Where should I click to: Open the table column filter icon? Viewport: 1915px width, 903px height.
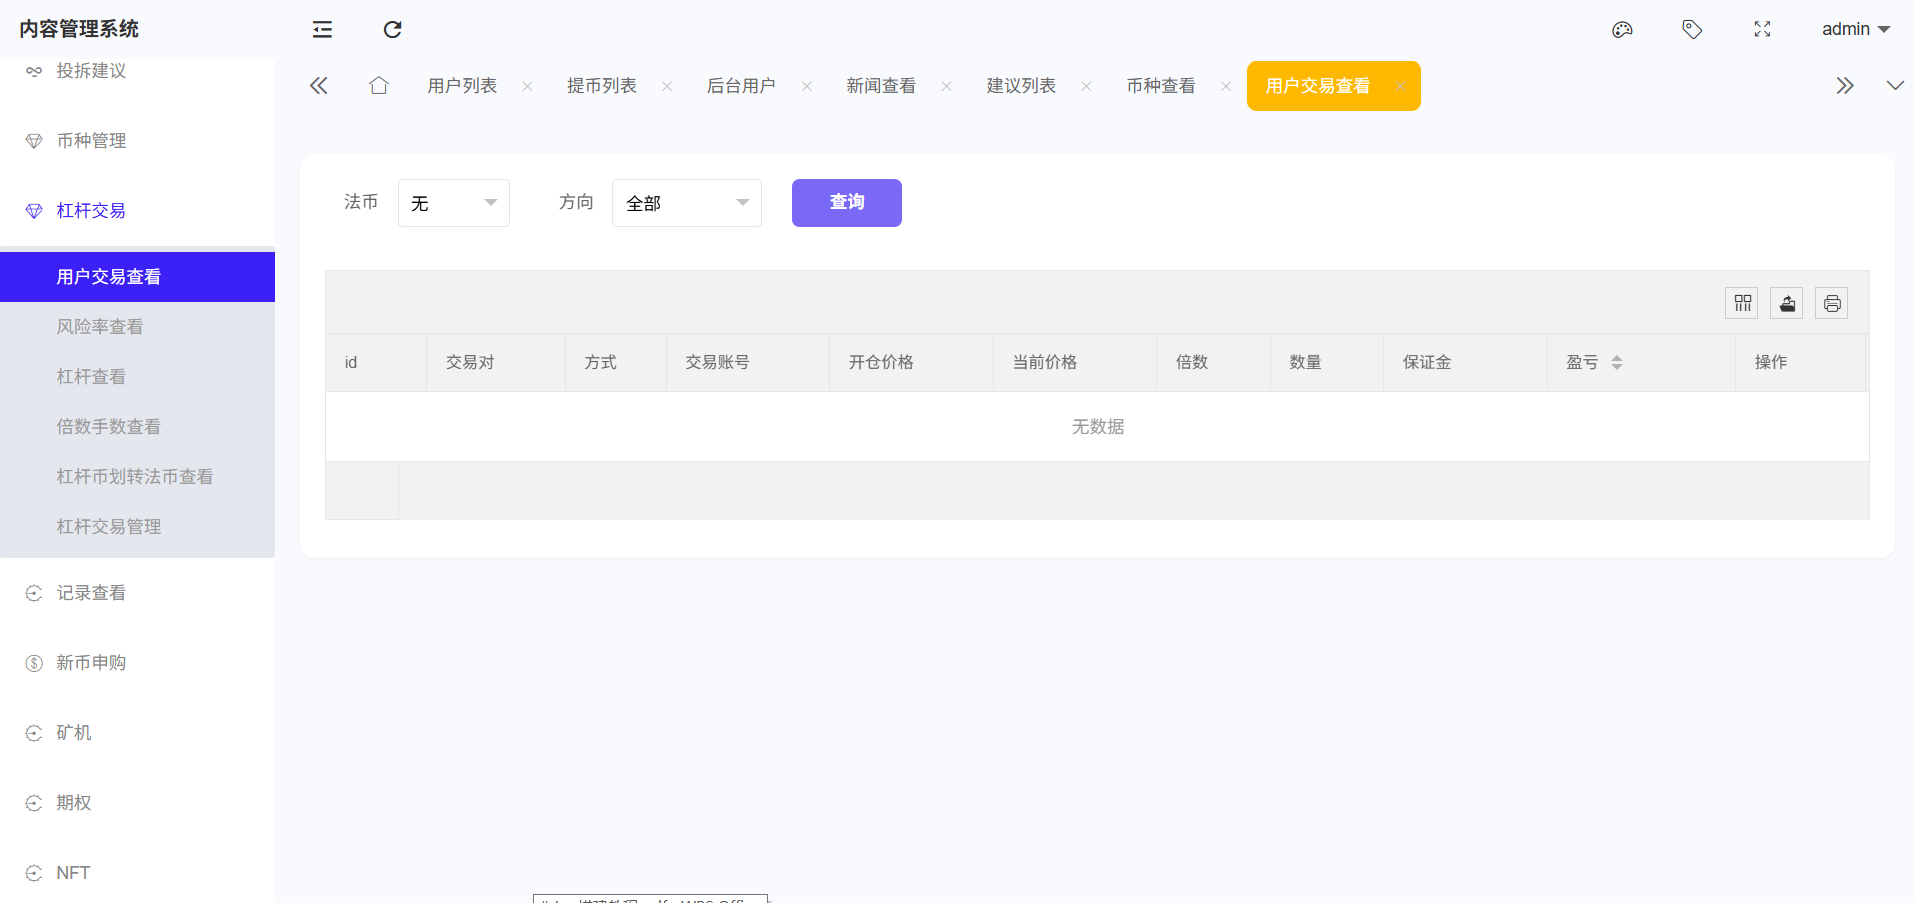1742,303
